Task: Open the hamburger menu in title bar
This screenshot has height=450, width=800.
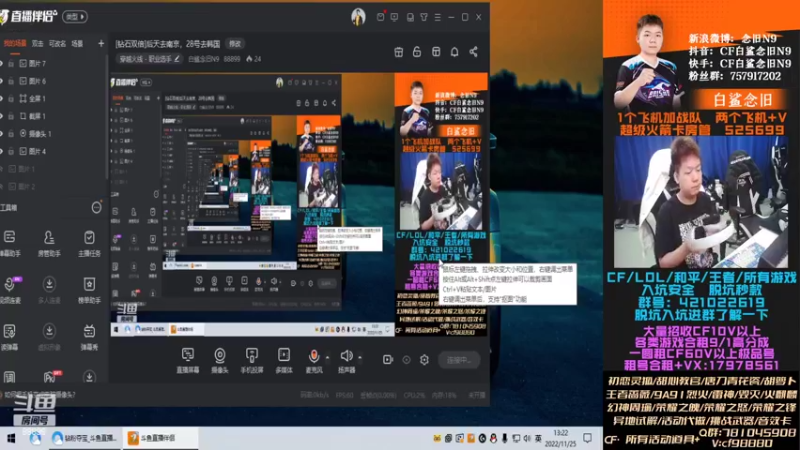Action: 437,17
